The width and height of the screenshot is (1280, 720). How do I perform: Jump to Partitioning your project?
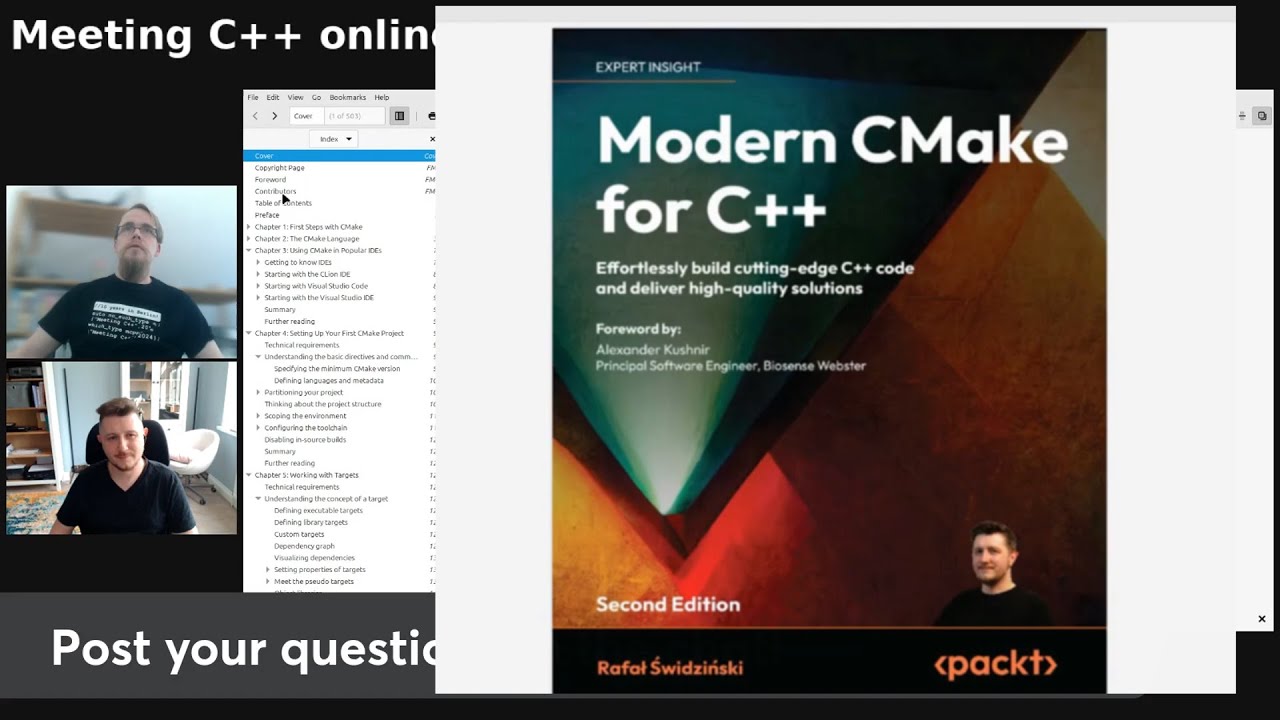(304, 392)
